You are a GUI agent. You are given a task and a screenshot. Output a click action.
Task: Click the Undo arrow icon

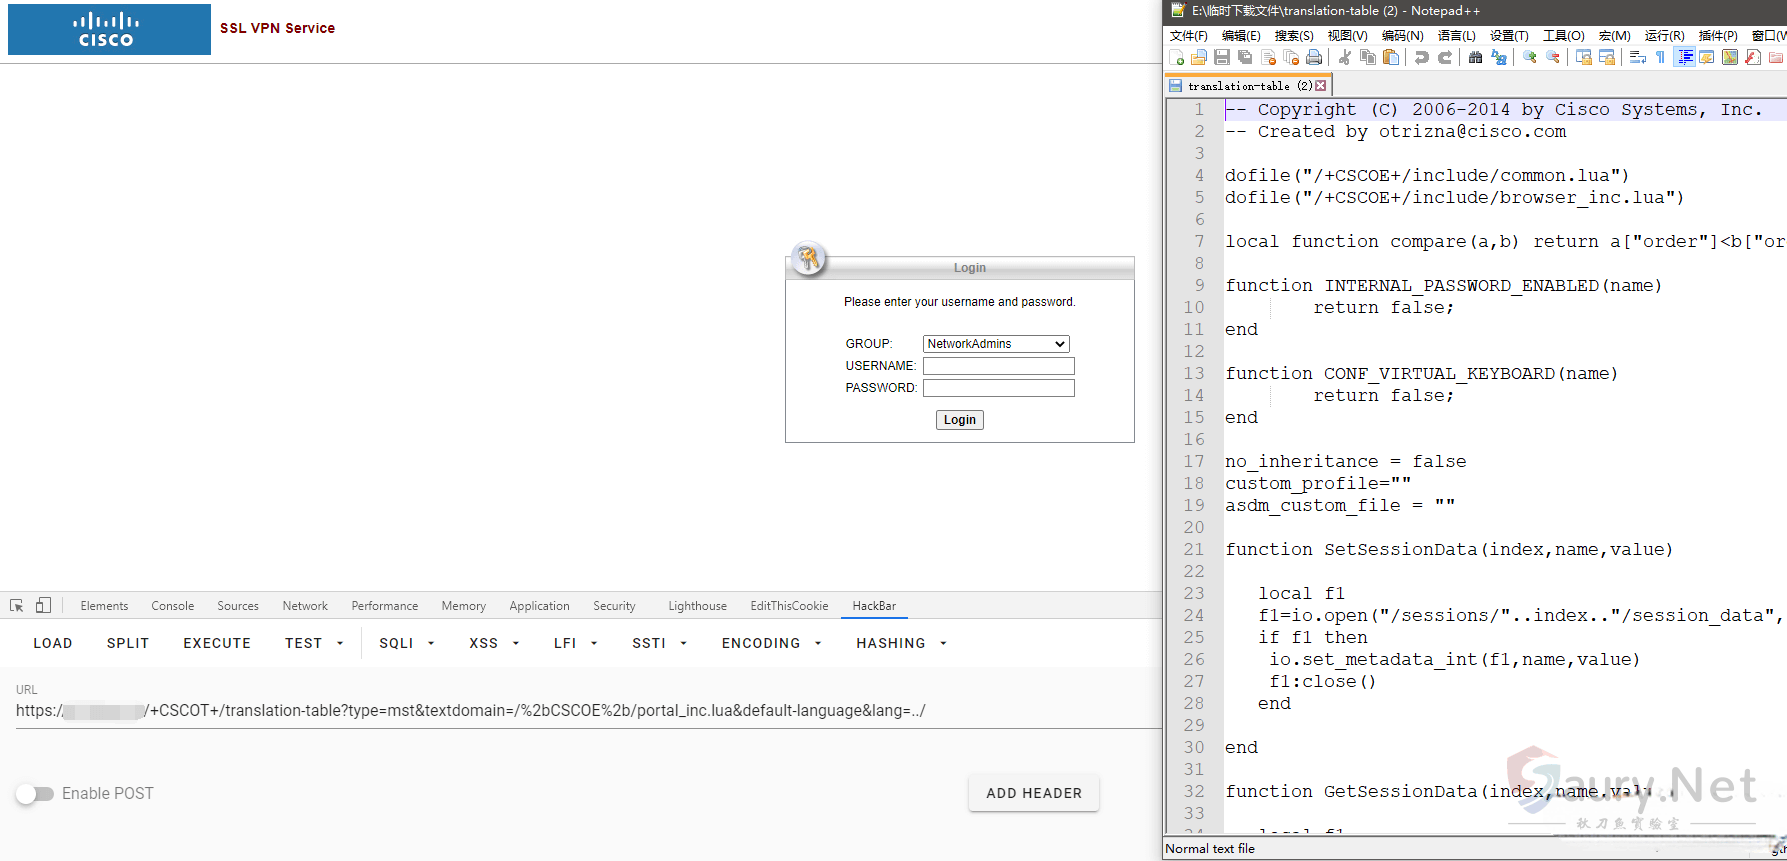1421,58
